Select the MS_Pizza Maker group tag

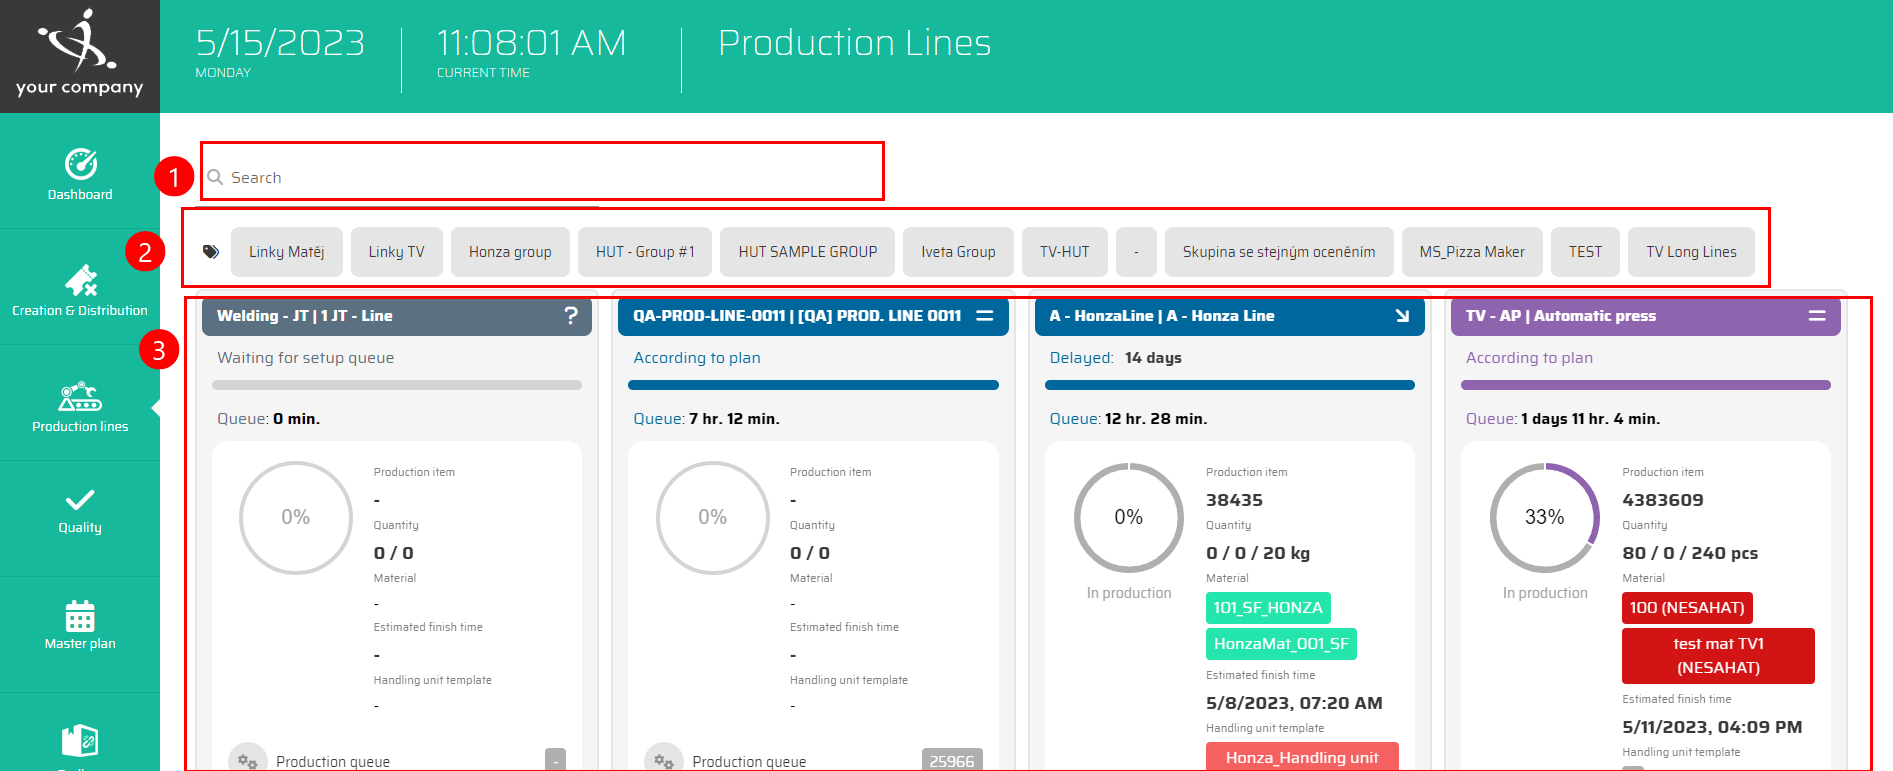tap(1471, 252)
